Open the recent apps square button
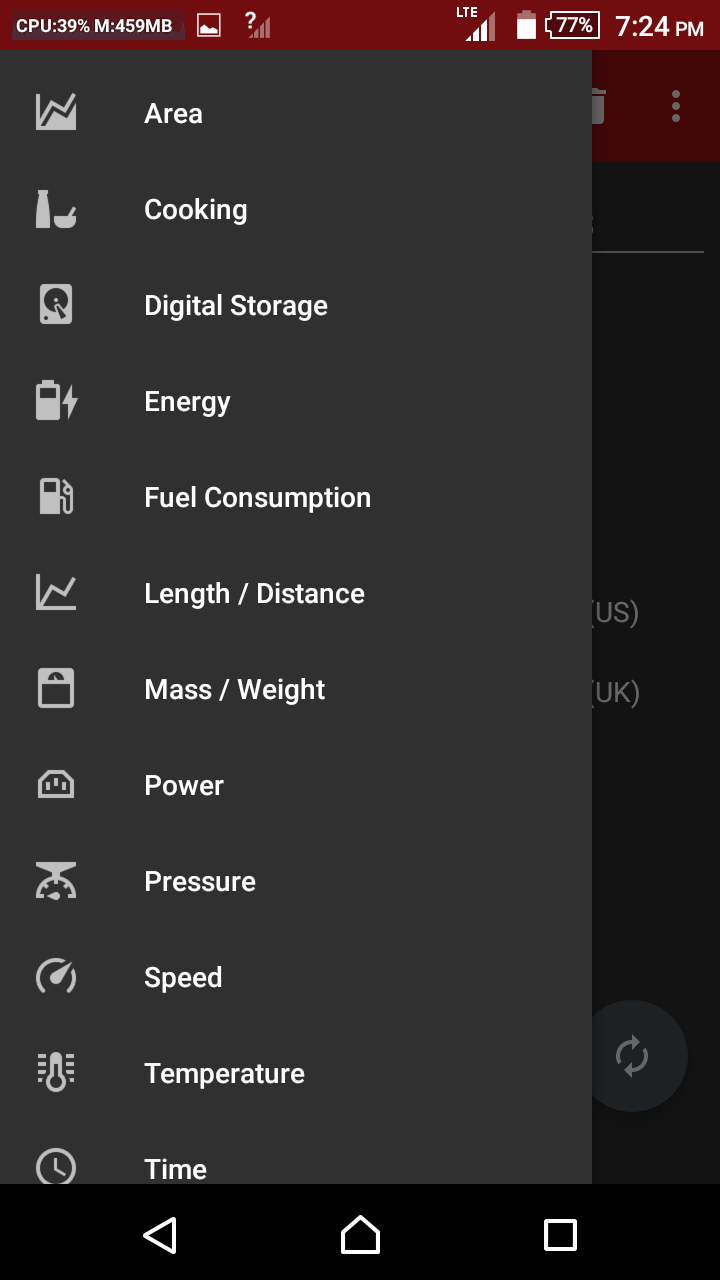The image size is (720, 1280). pos(560,1235)
